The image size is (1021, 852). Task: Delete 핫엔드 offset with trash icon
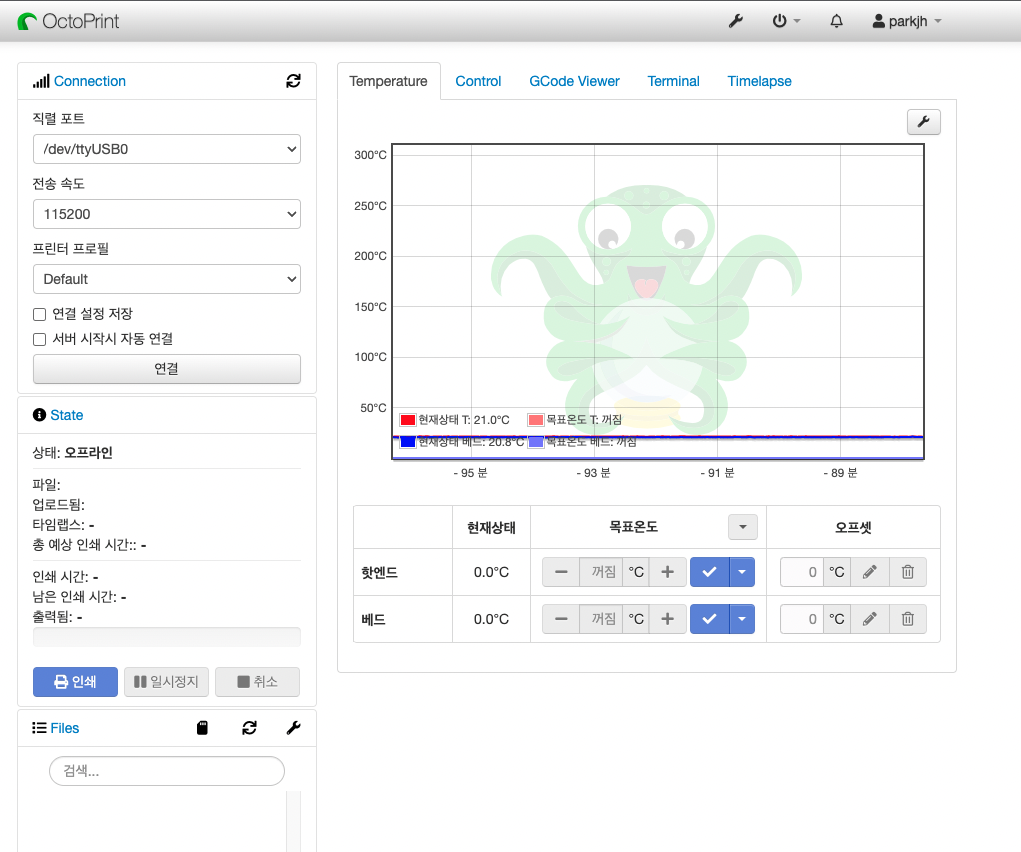click(x=908, y=572)
